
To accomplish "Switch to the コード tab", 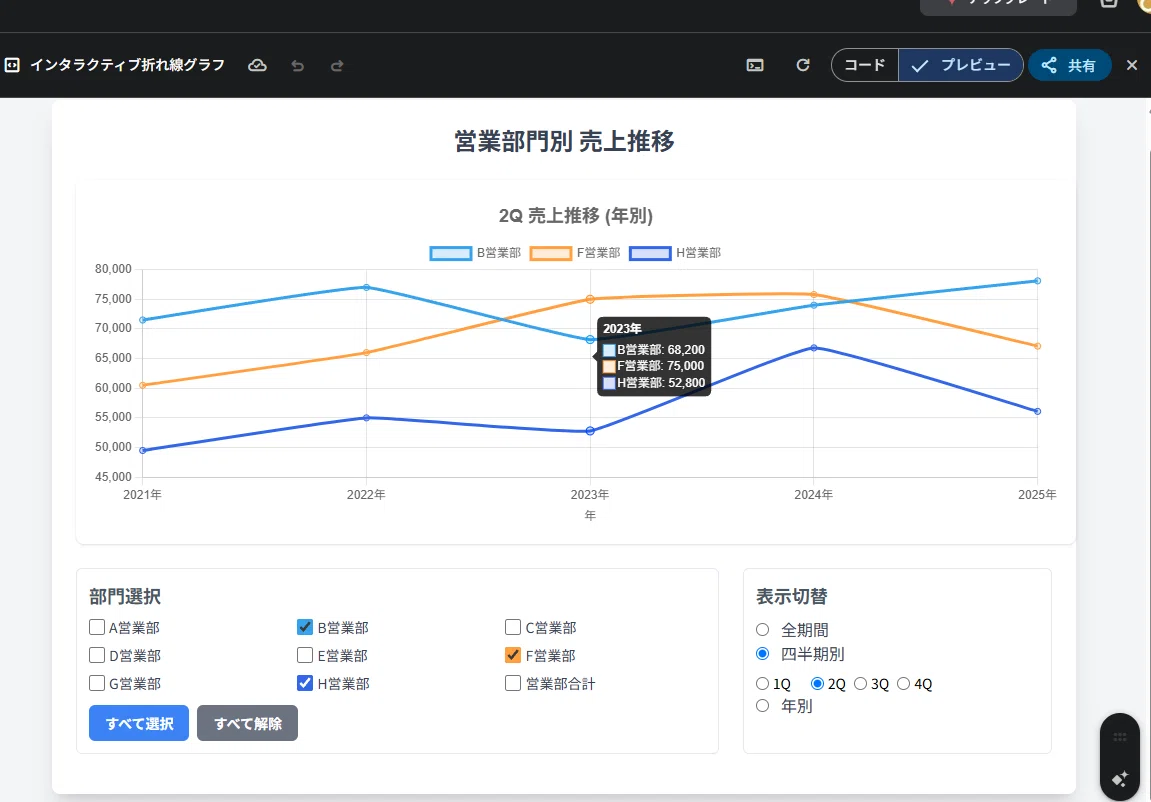I will click(865, 65).
